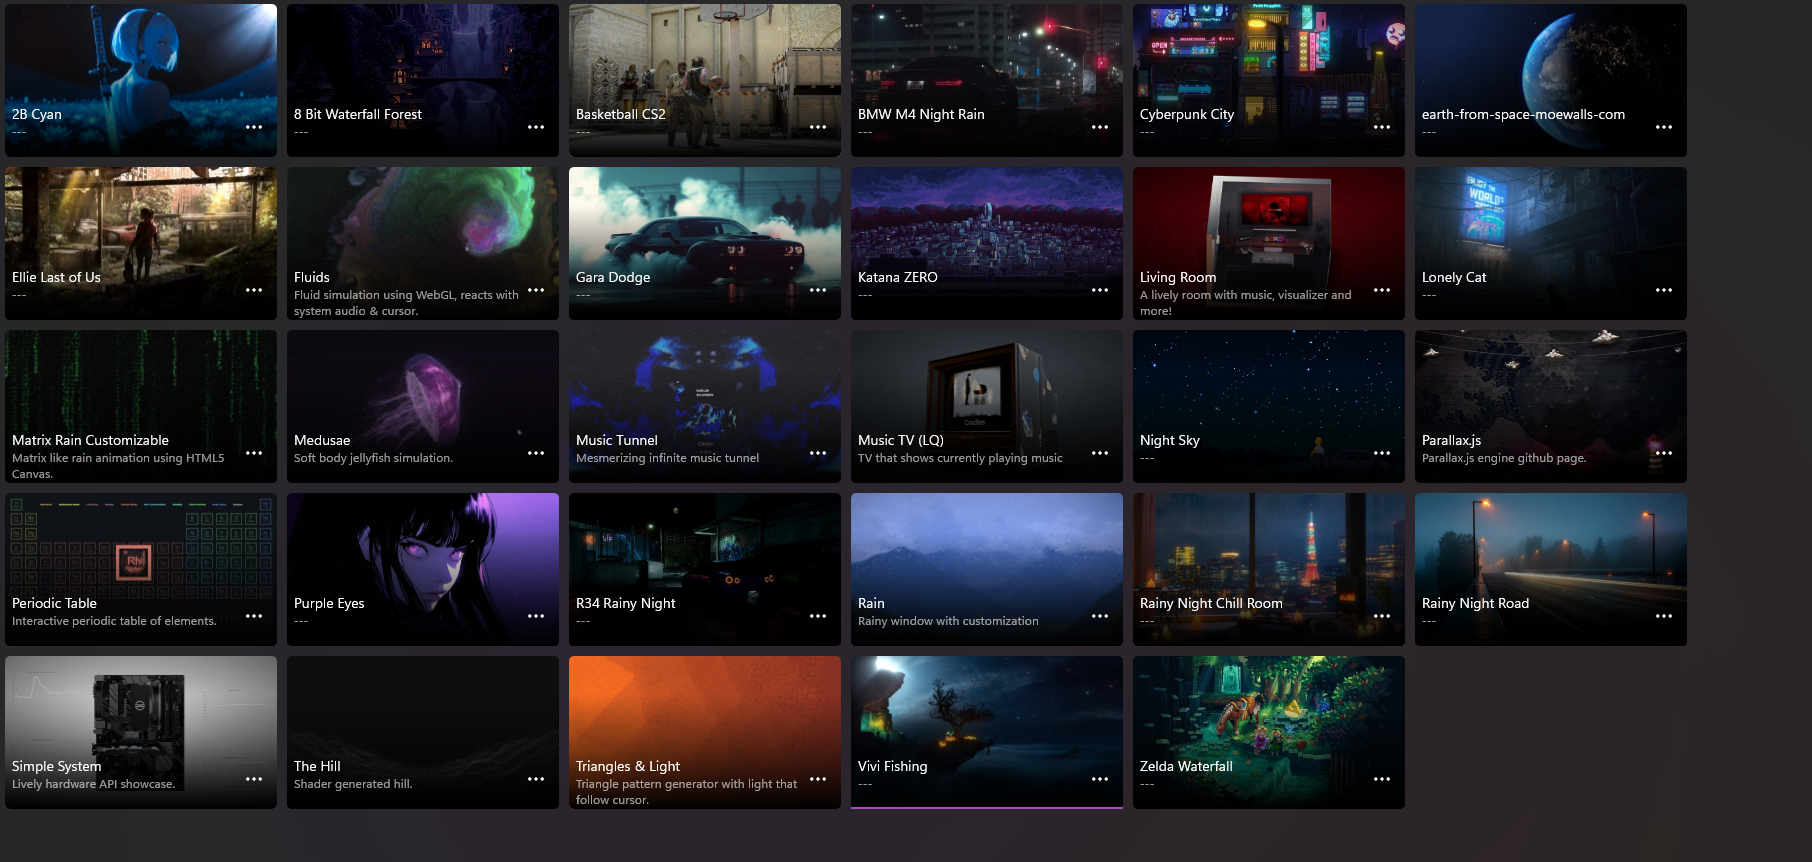
Task: Show more options for Music TV (LQ)
Action: (1100, 453)
